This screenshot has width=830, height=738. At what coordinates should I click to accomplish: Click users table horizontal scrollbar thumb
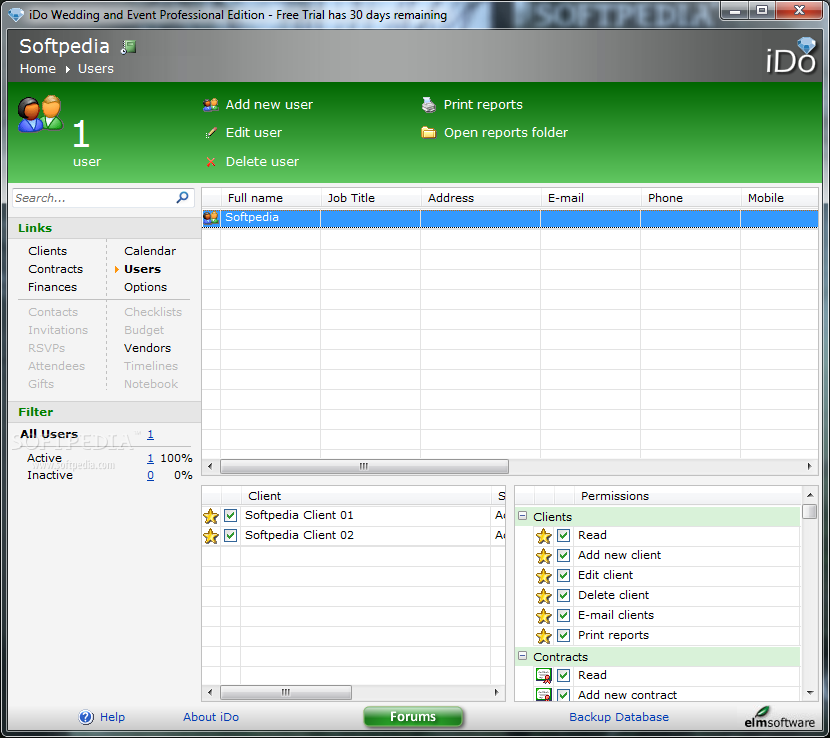pos(364,466)
